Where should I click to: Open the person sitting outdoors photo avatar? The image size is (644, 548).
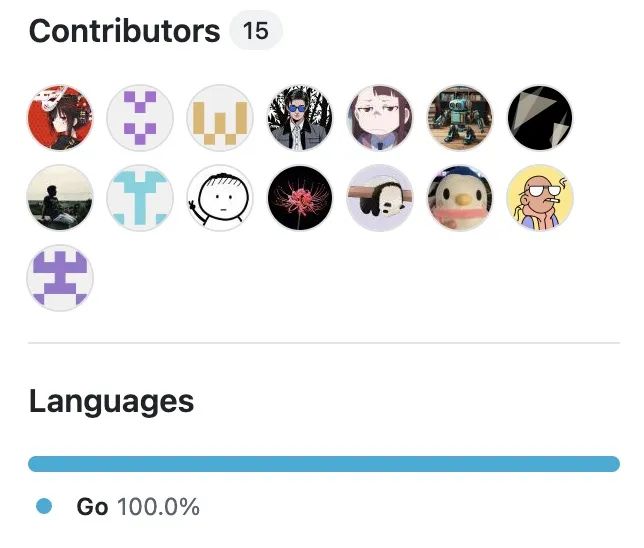60,198
